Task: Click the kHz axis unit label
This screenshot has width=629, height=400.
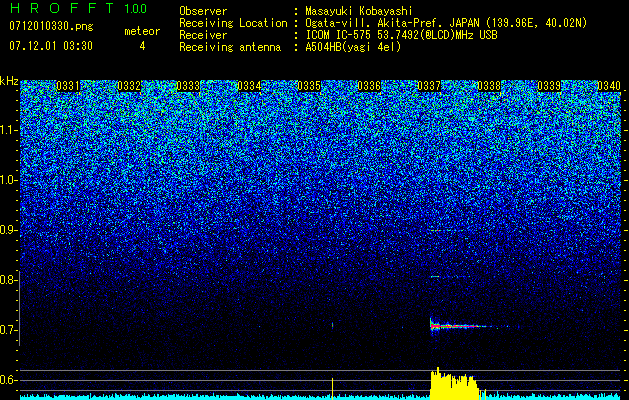Action: (x=9, y=81)
